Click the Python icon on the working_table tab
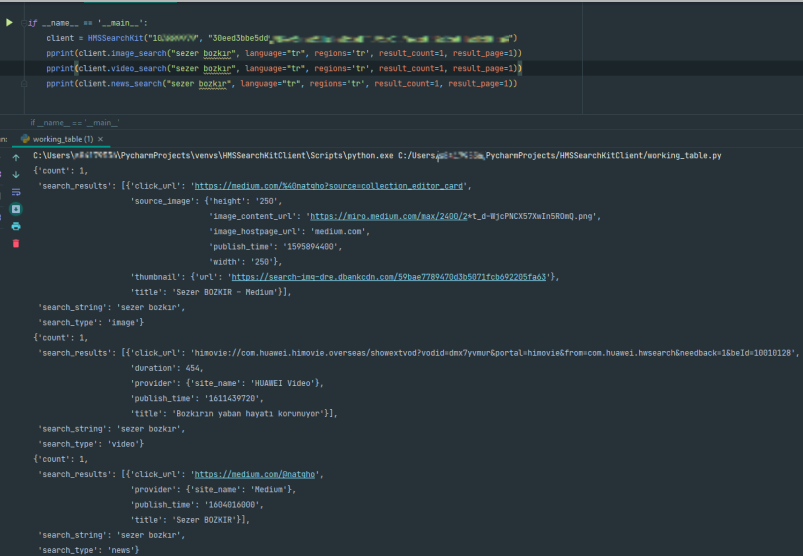This screenshot has height=556, width=803. 25,139
